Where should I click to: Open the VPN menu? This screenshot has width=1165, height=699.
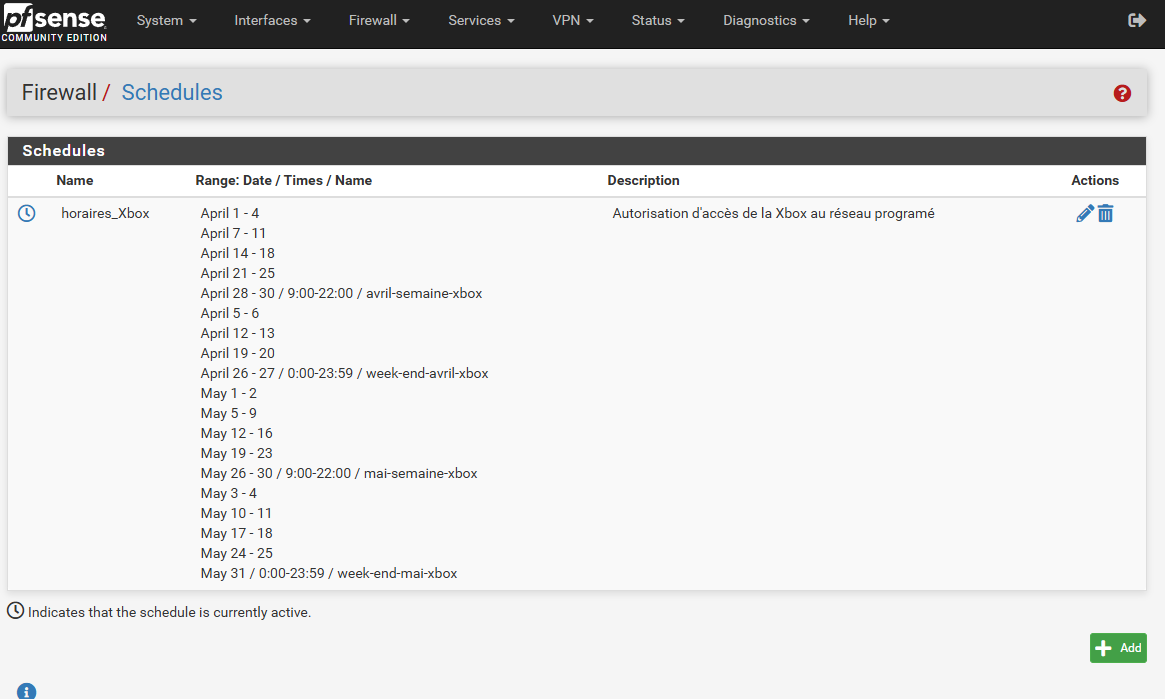coord(573,20)
